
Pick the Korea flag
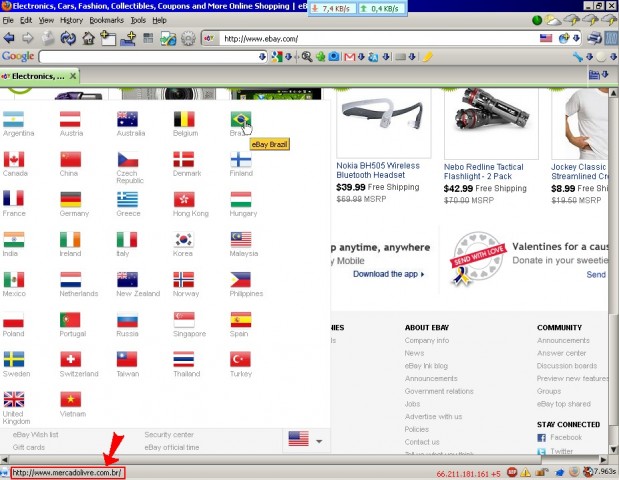[184, 240]
